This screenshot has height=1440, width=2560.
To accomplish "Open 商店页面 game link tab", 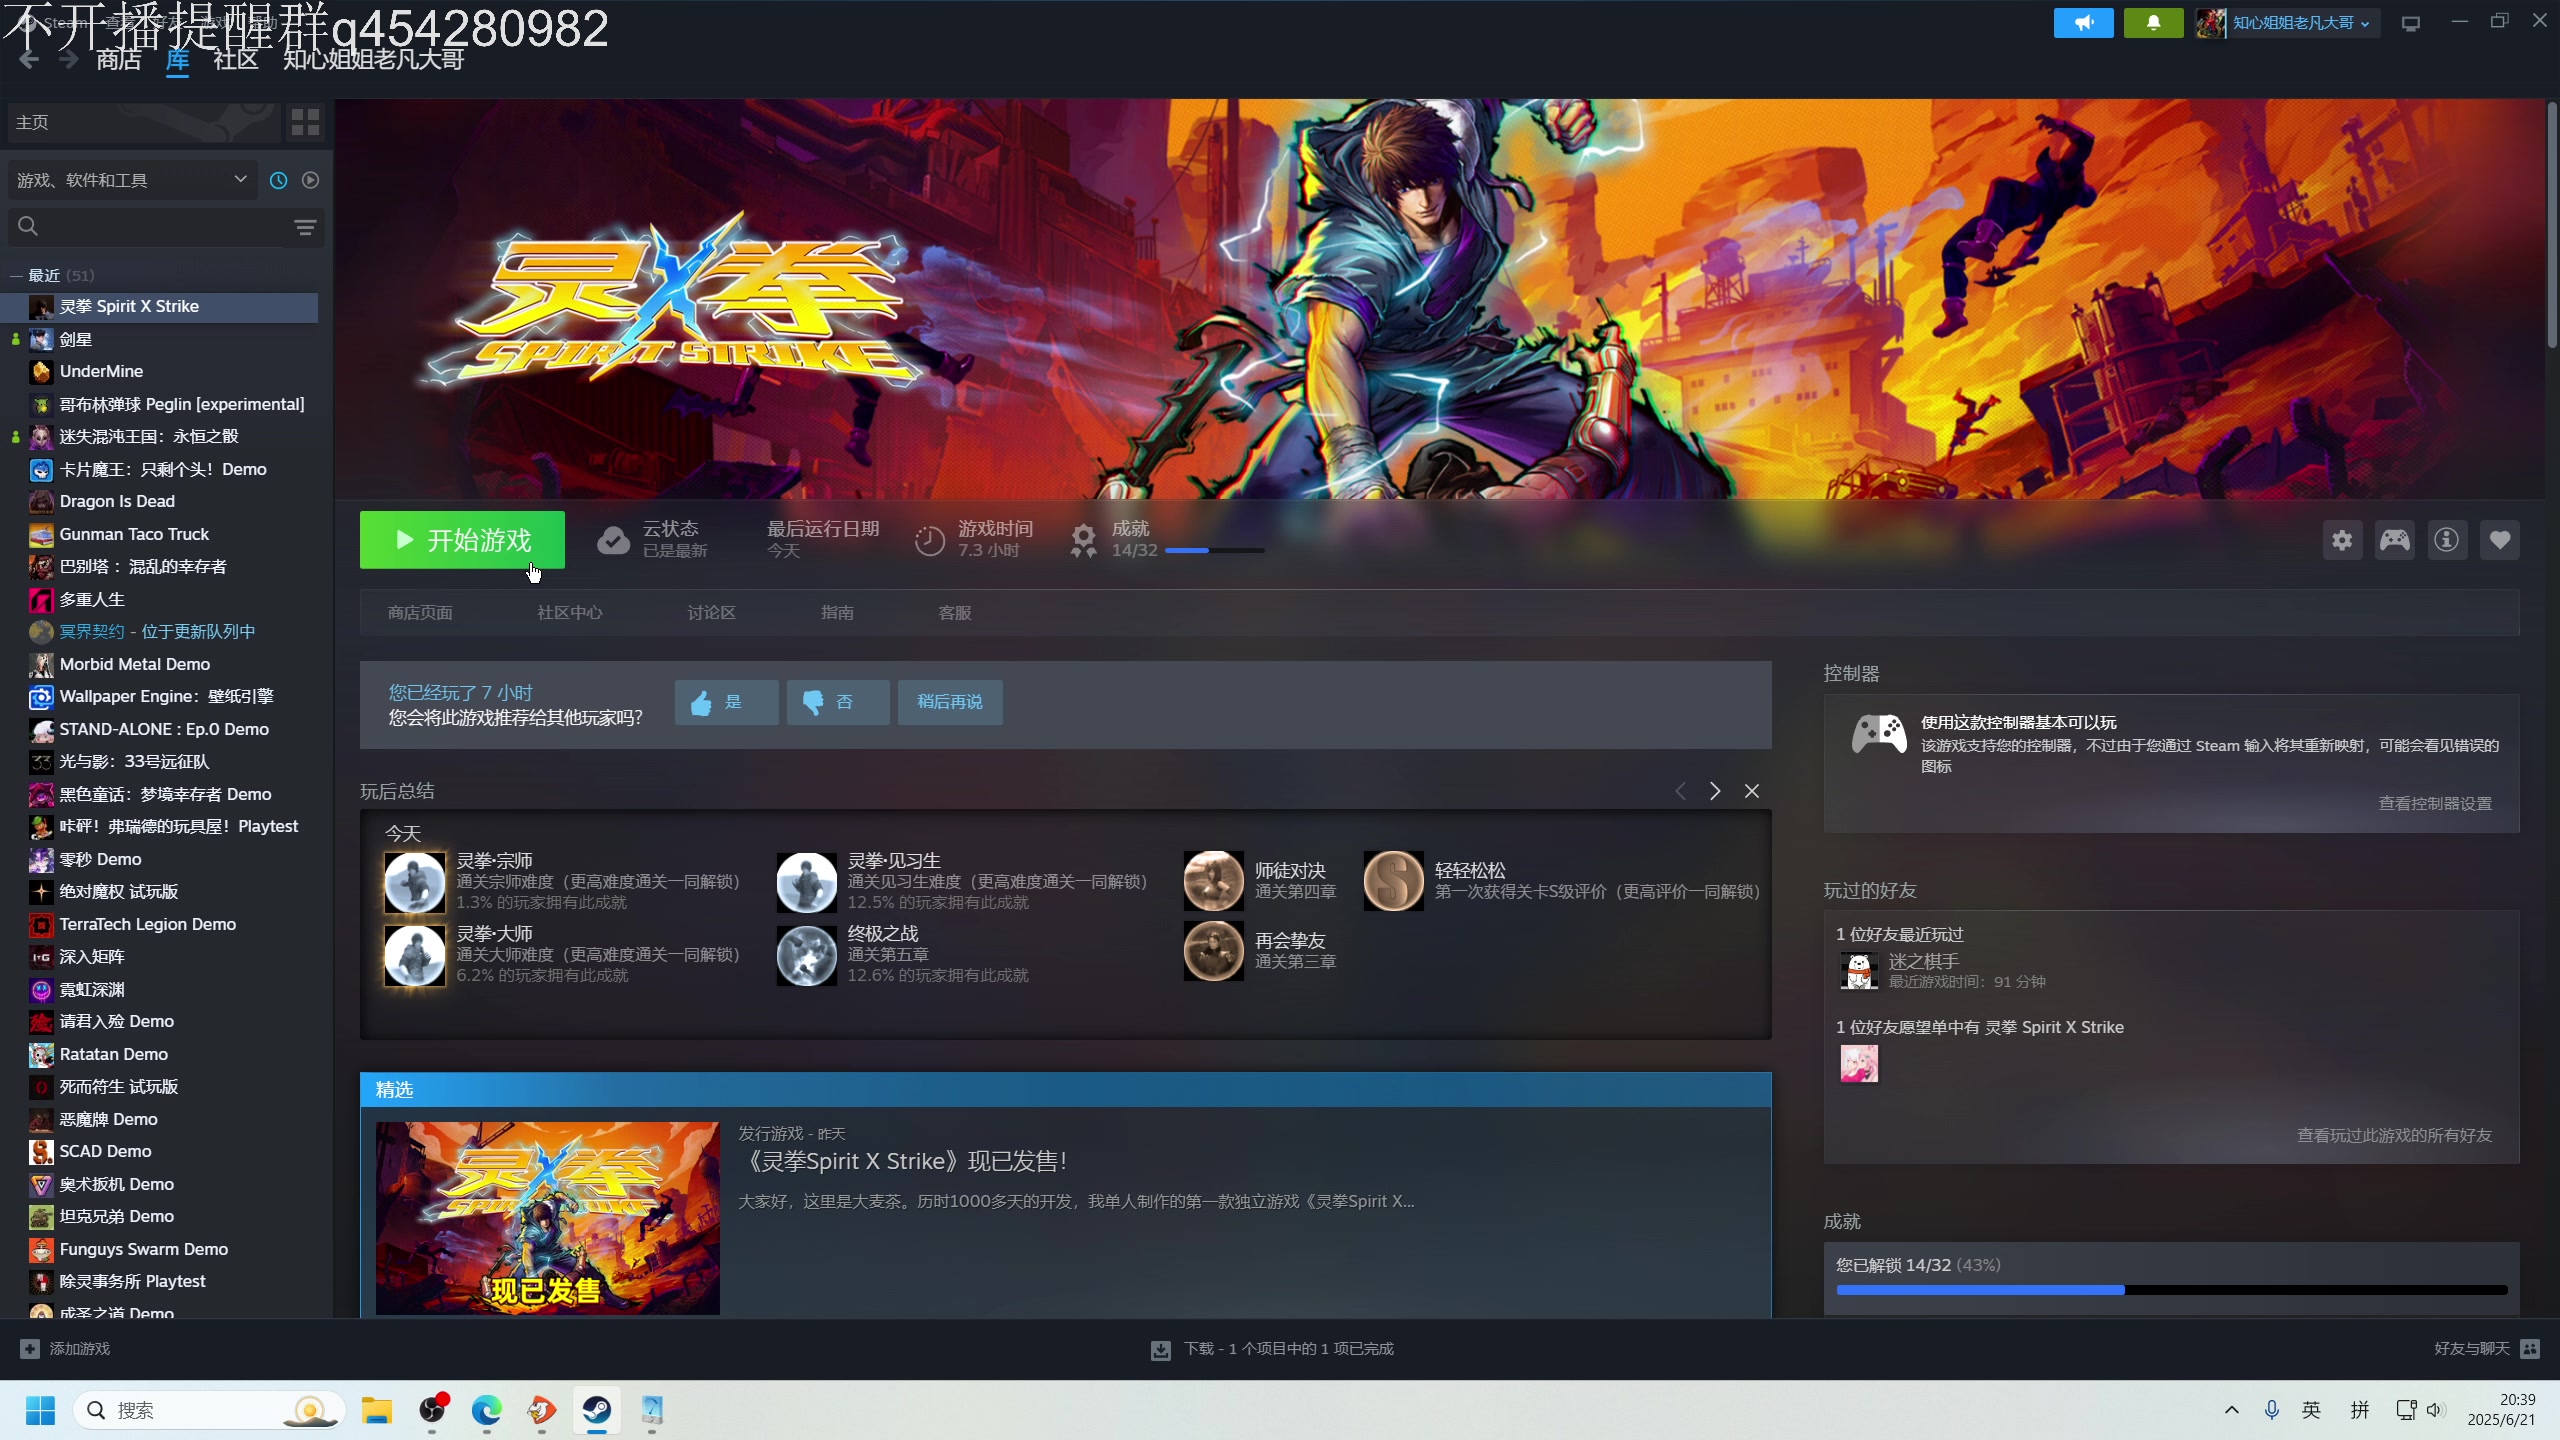I will pyautogui.click(x=420, y=612).
